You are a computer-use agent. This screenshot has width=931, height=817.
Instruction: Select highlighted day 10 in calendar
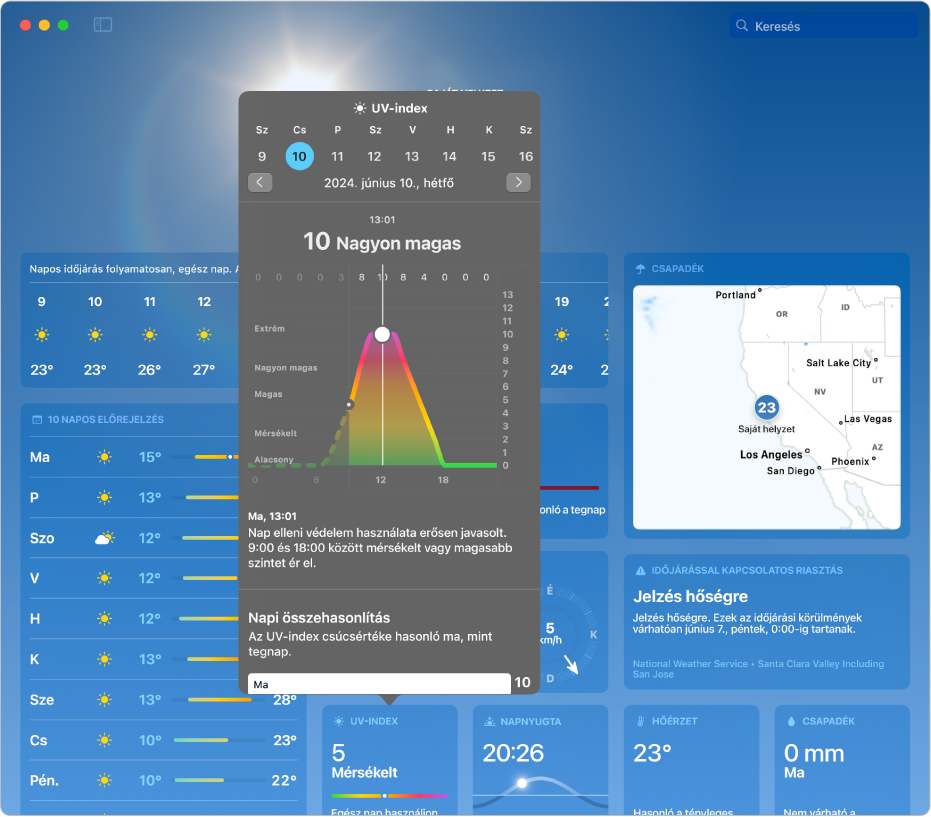pos(300,157)
